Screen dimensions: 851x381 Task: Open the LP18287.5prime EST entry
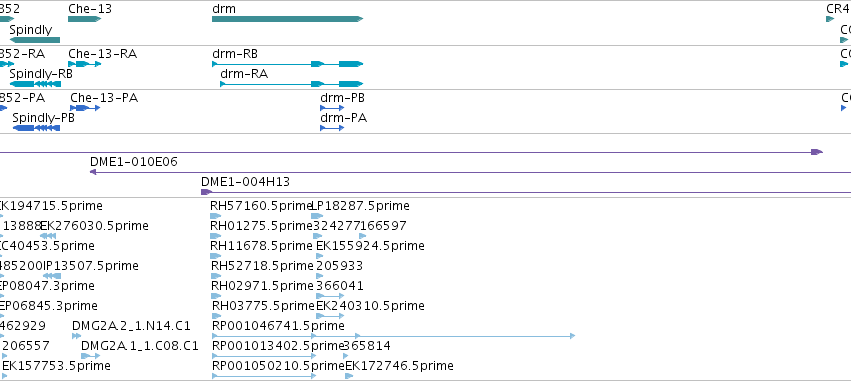[360, 206]
